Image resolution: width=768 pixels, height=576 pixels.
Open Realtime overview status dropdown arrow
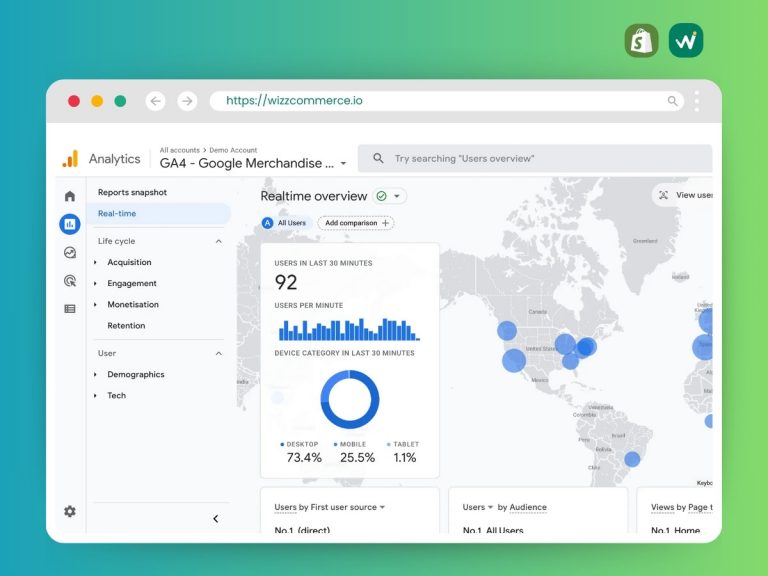pos(397,196)
